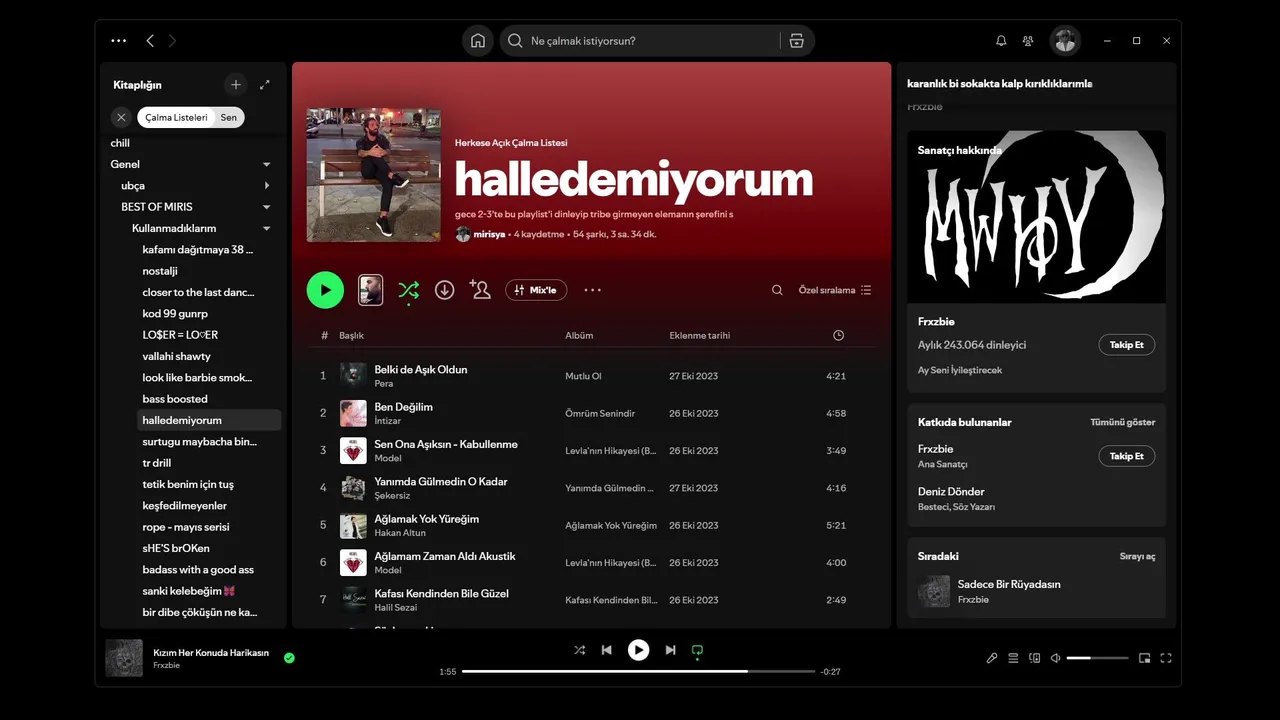
Task: Sort by the Eklenme tarihi column header
Action: 700,335
